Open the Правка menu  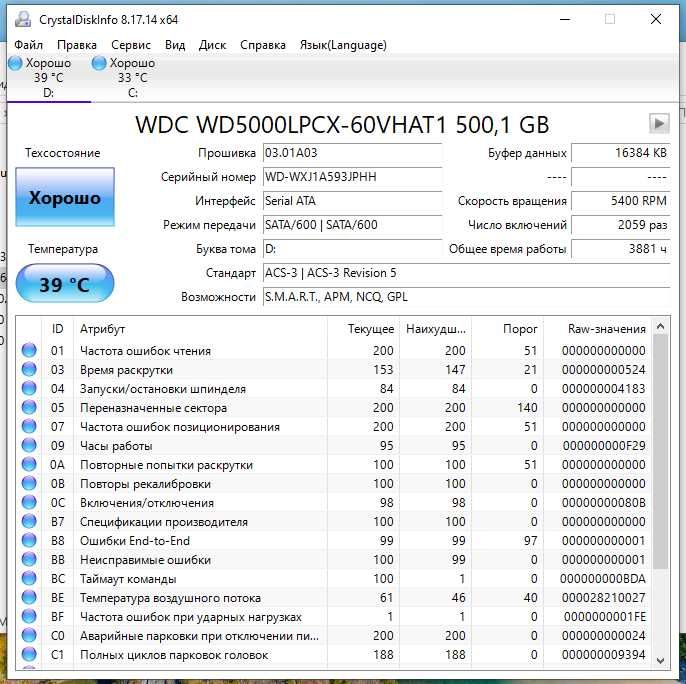77,45
